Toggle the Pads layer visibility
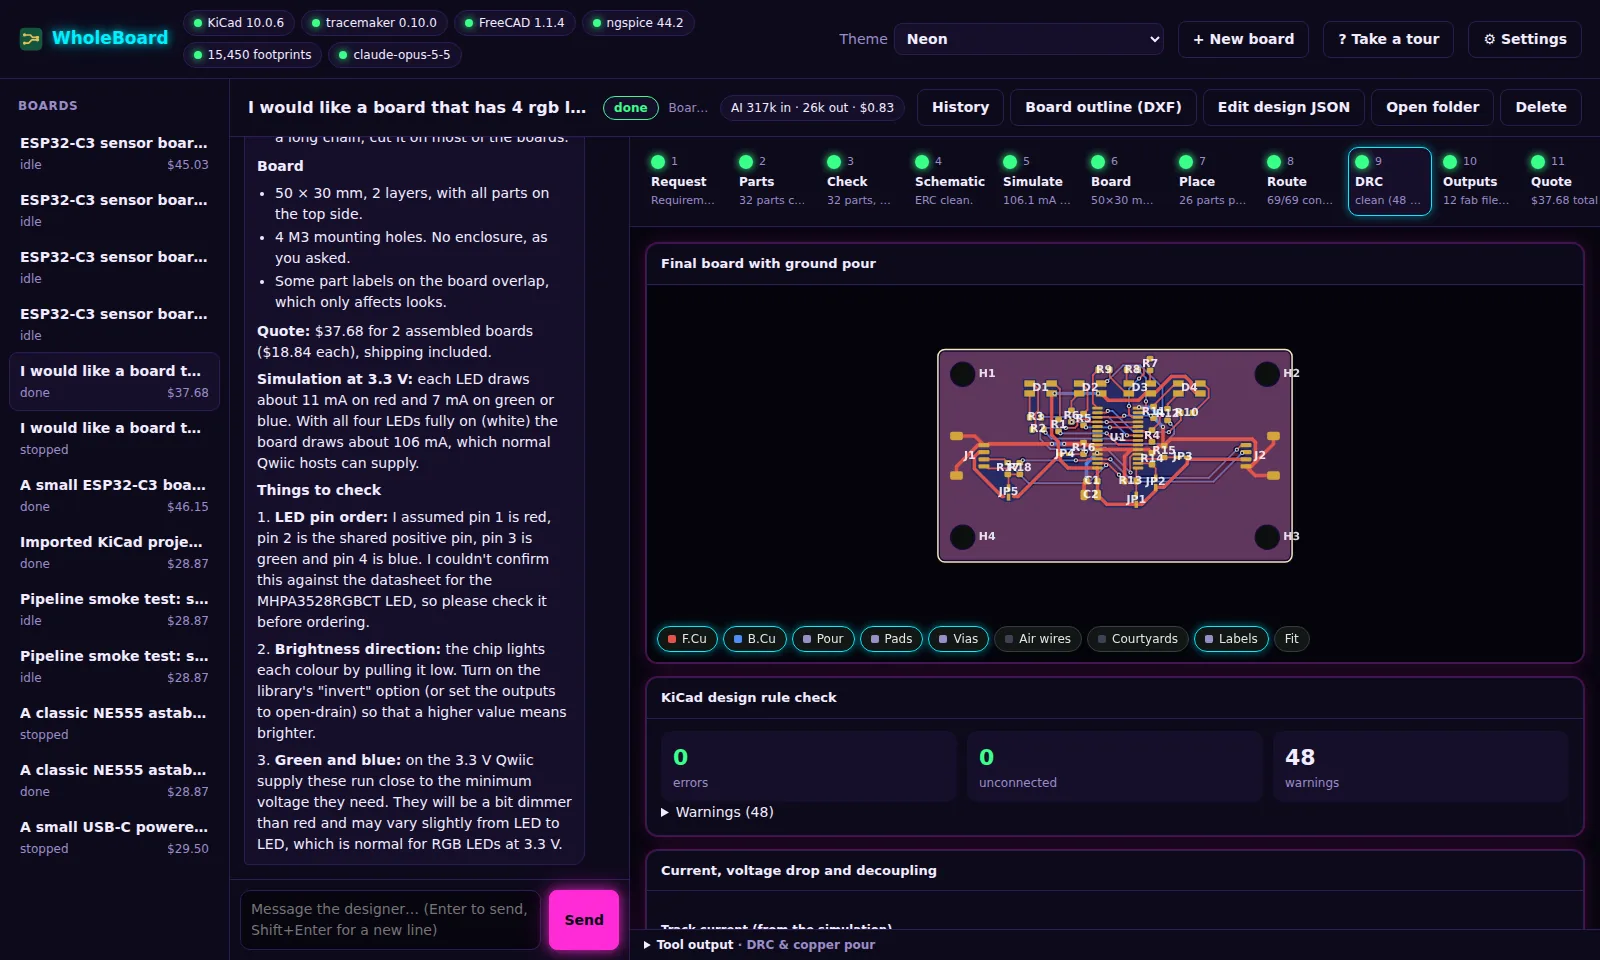Image resolution: width=1600 pixels, height=960 pixels. pyautogui.click(x=891, y=639)
